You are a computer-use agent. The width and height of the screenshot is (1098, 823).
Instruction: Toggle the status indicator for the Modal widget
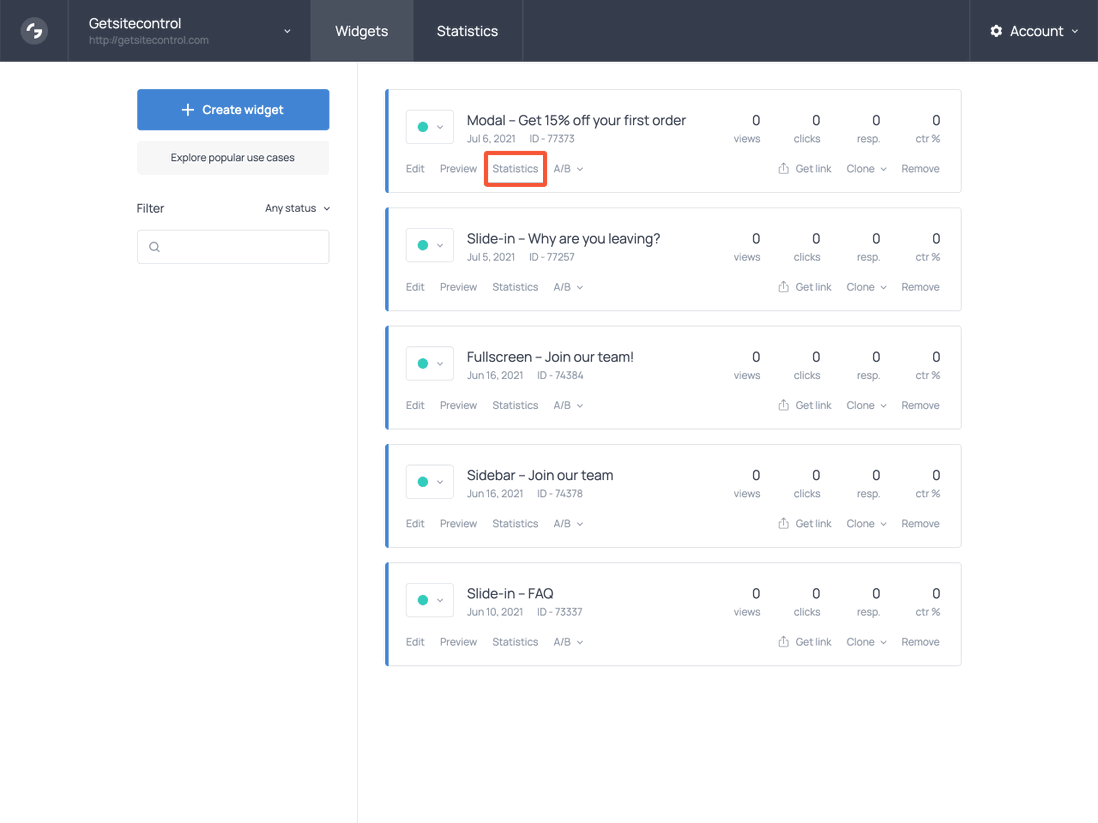(424, 126)
